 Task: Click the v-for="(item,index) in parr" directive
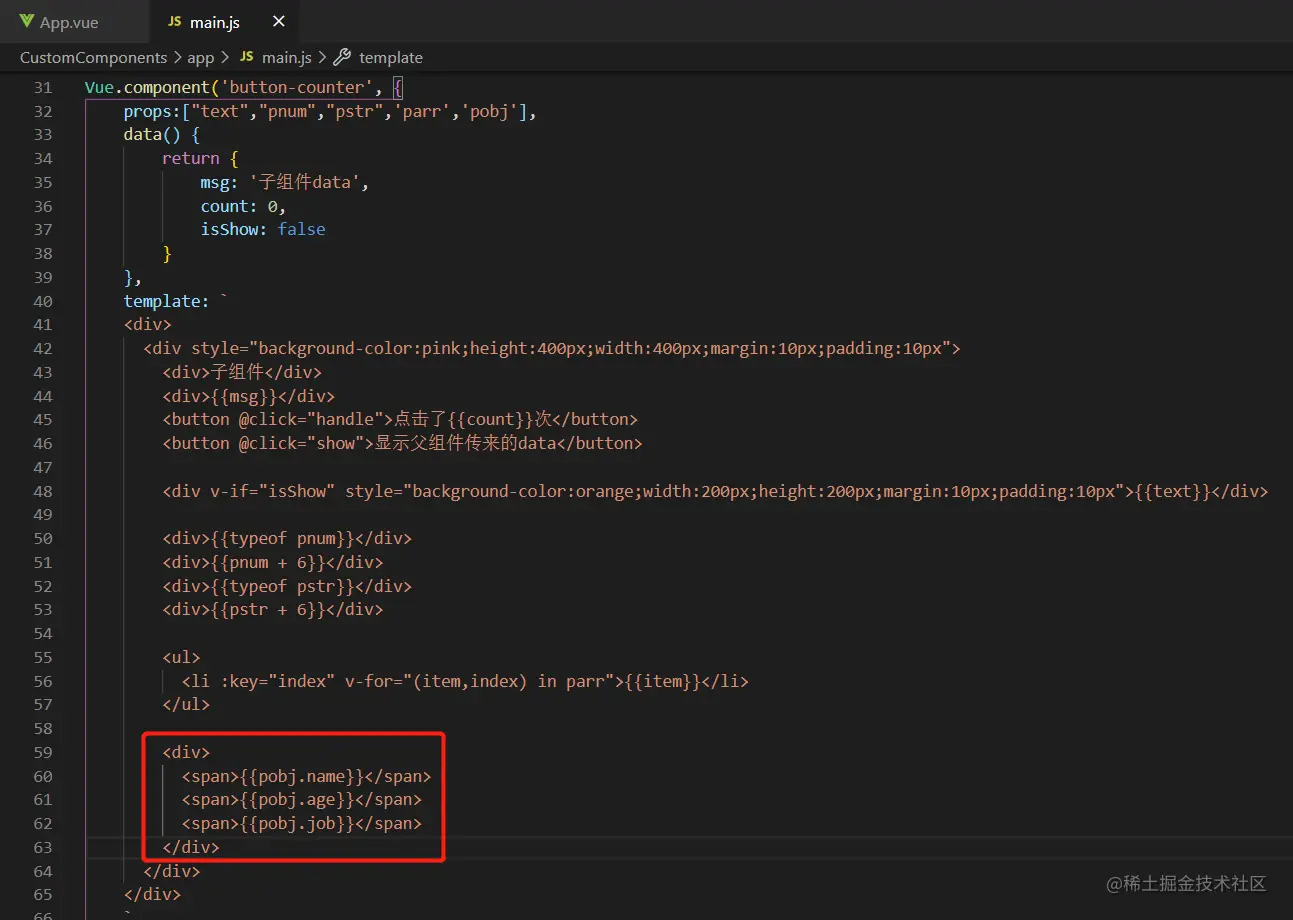pyautogui.click(x=479, y=681)
